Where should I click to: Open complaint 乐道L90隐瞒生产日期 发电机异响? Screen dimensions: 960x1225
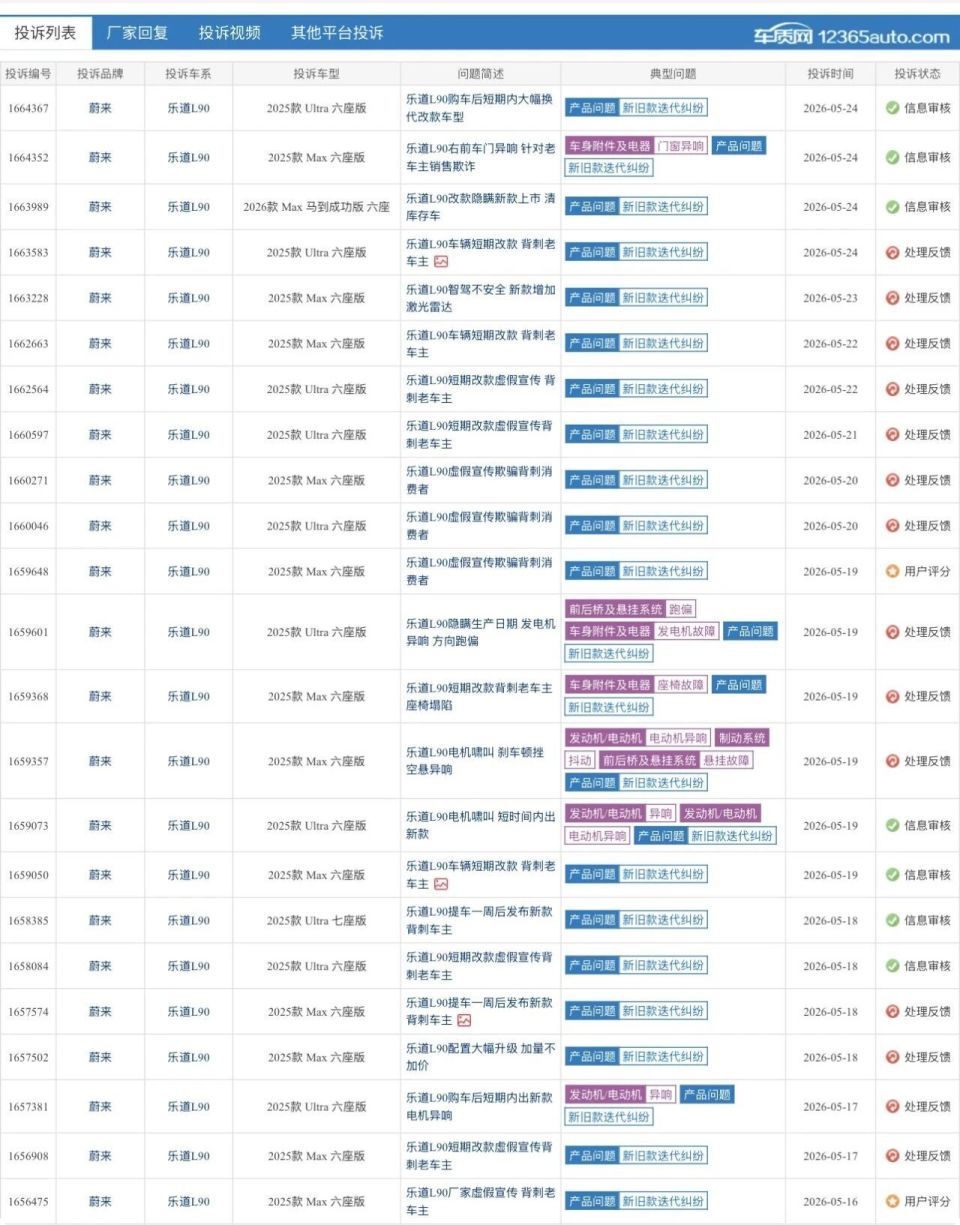(481, 632)
